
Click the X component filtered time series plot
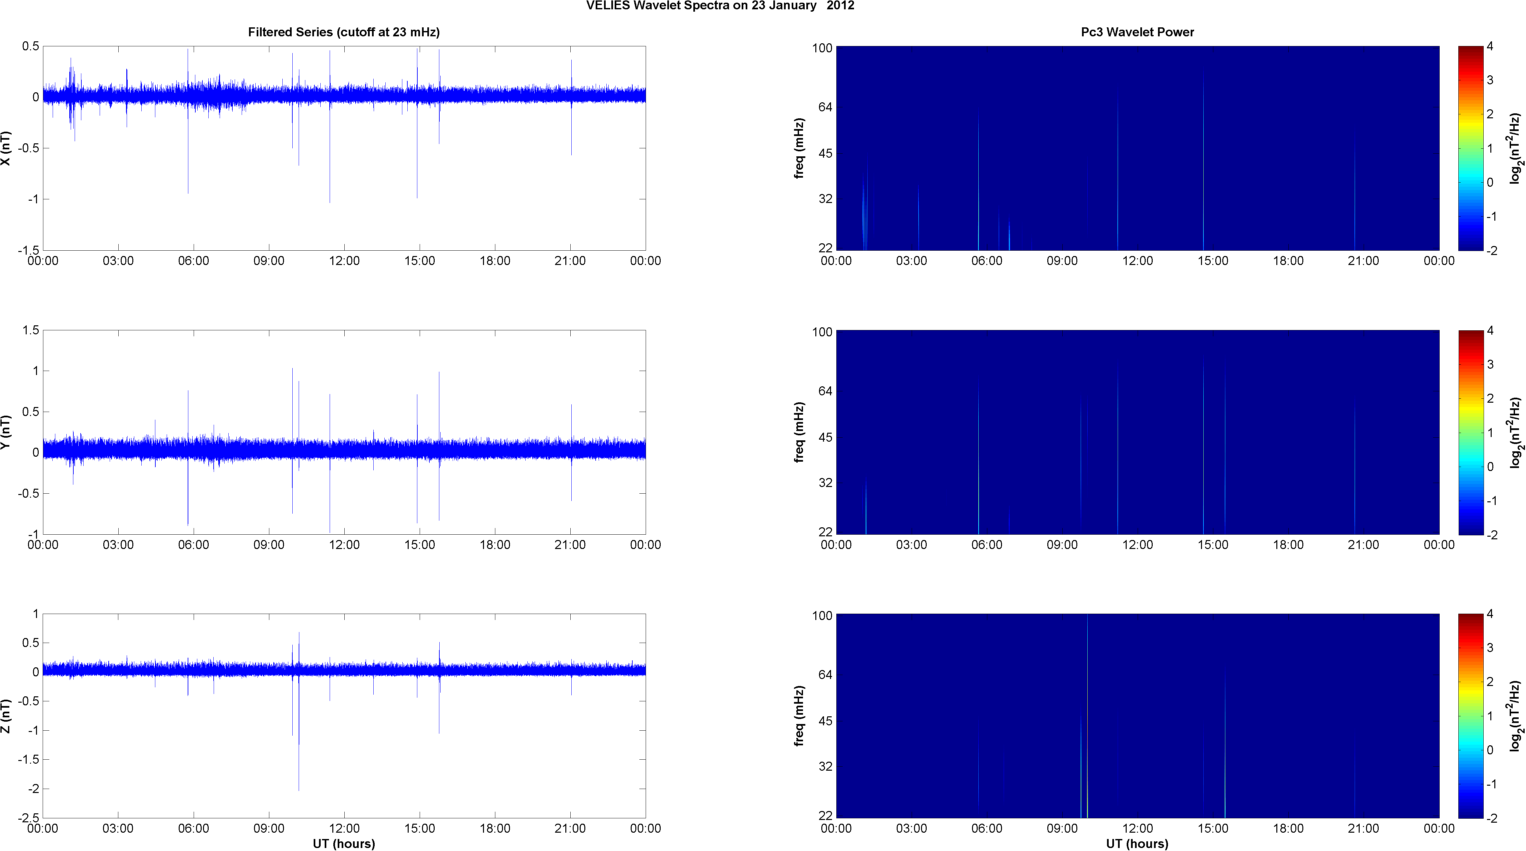point(344,148)
